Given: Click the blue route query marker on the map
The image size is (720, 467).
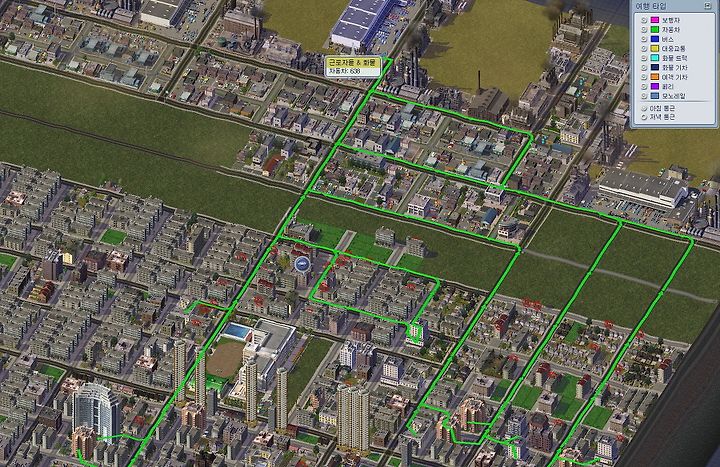Looking at the screenshot, I should (302, 264).
